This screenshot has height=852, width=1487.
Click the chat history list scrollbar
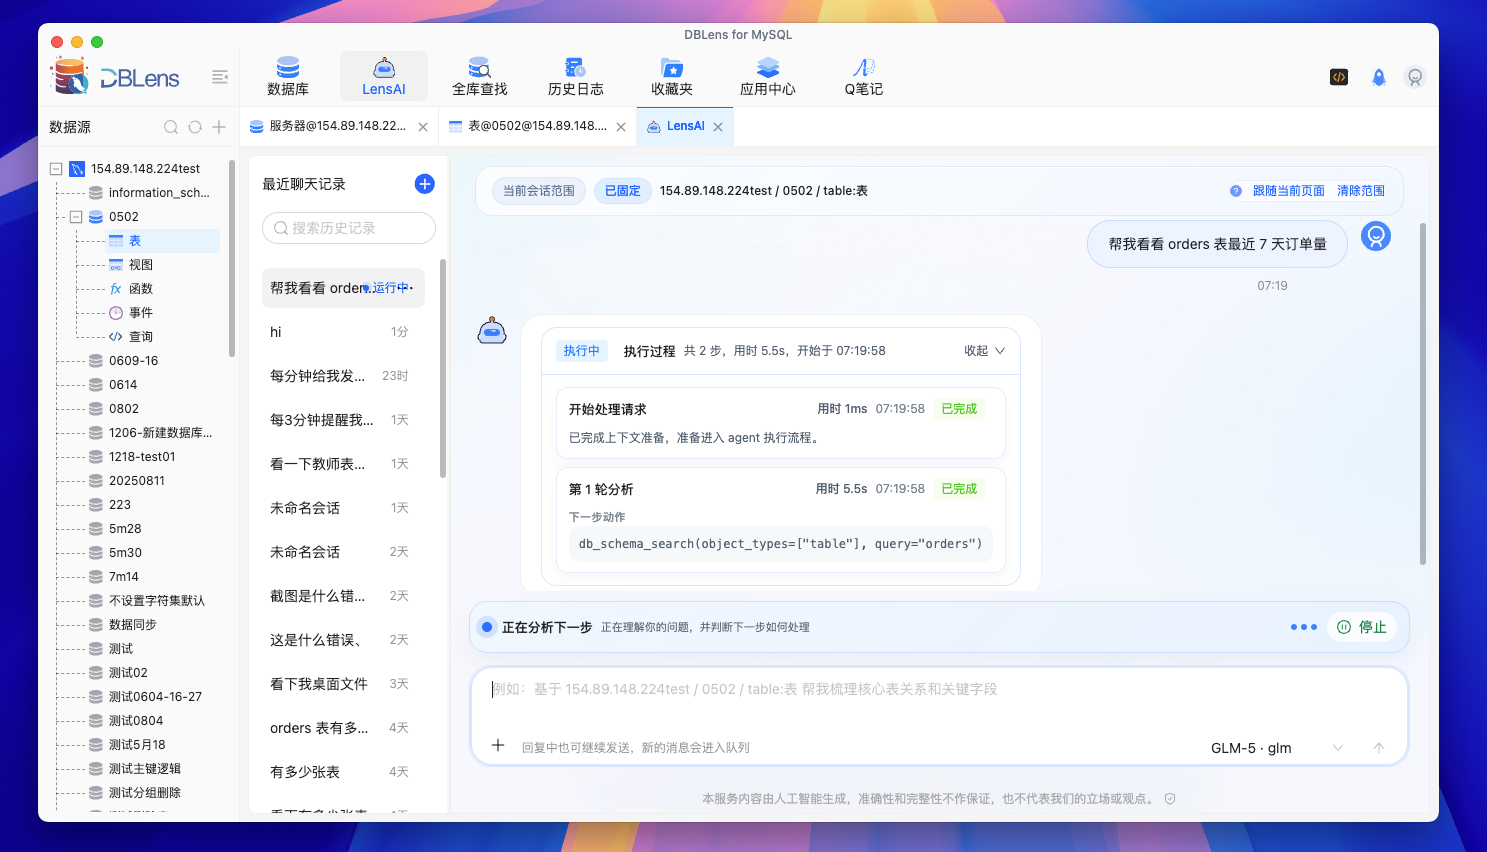(x=443, y=368)
